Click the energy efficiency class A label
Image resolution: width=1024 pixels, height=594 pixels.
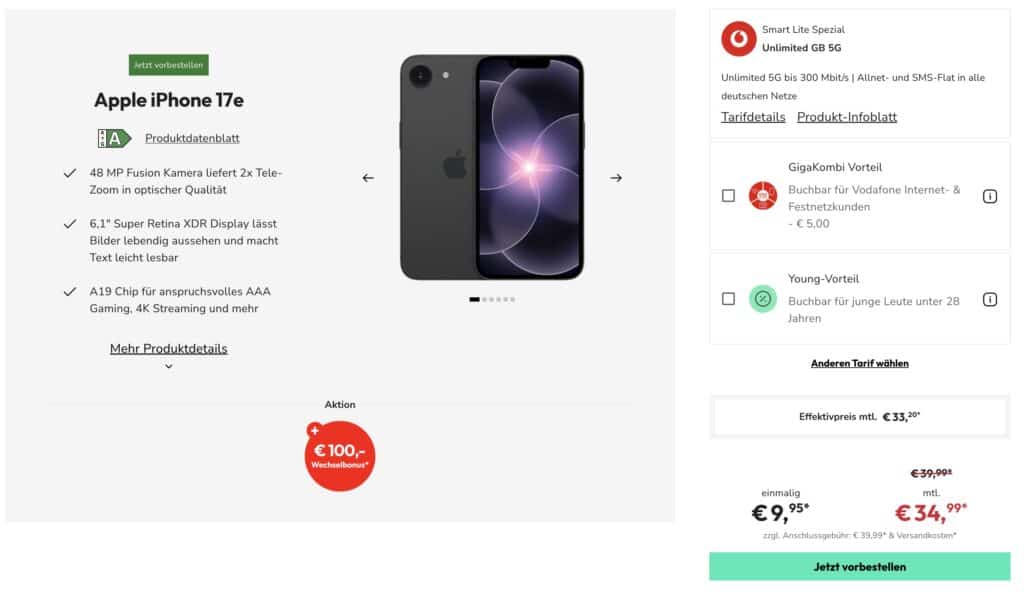click(114, 139)
